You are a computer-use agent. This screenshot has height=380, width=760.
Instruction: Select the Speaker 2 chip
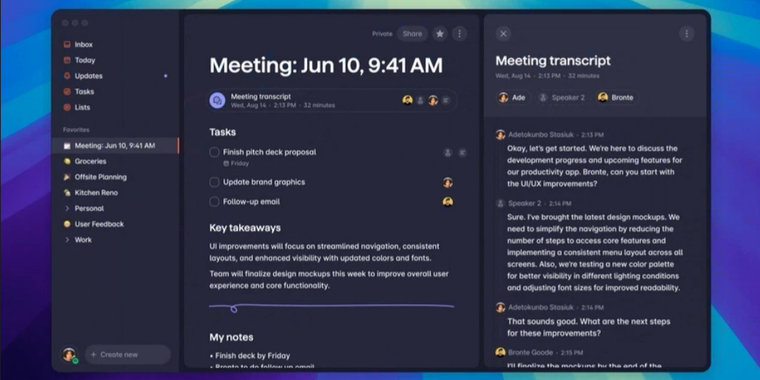(x=562, y=97)
